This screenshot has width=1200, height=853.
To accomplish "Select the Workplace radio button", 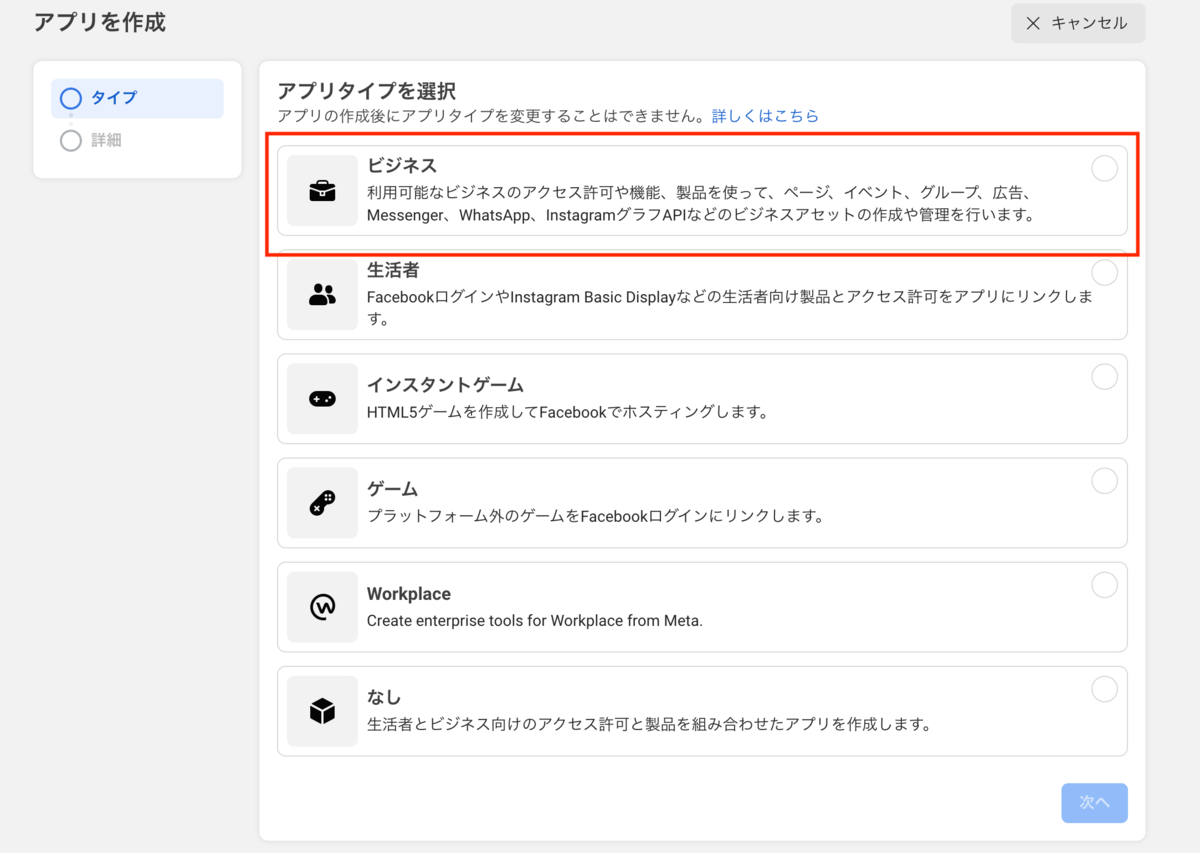I will click(1104, 585).
